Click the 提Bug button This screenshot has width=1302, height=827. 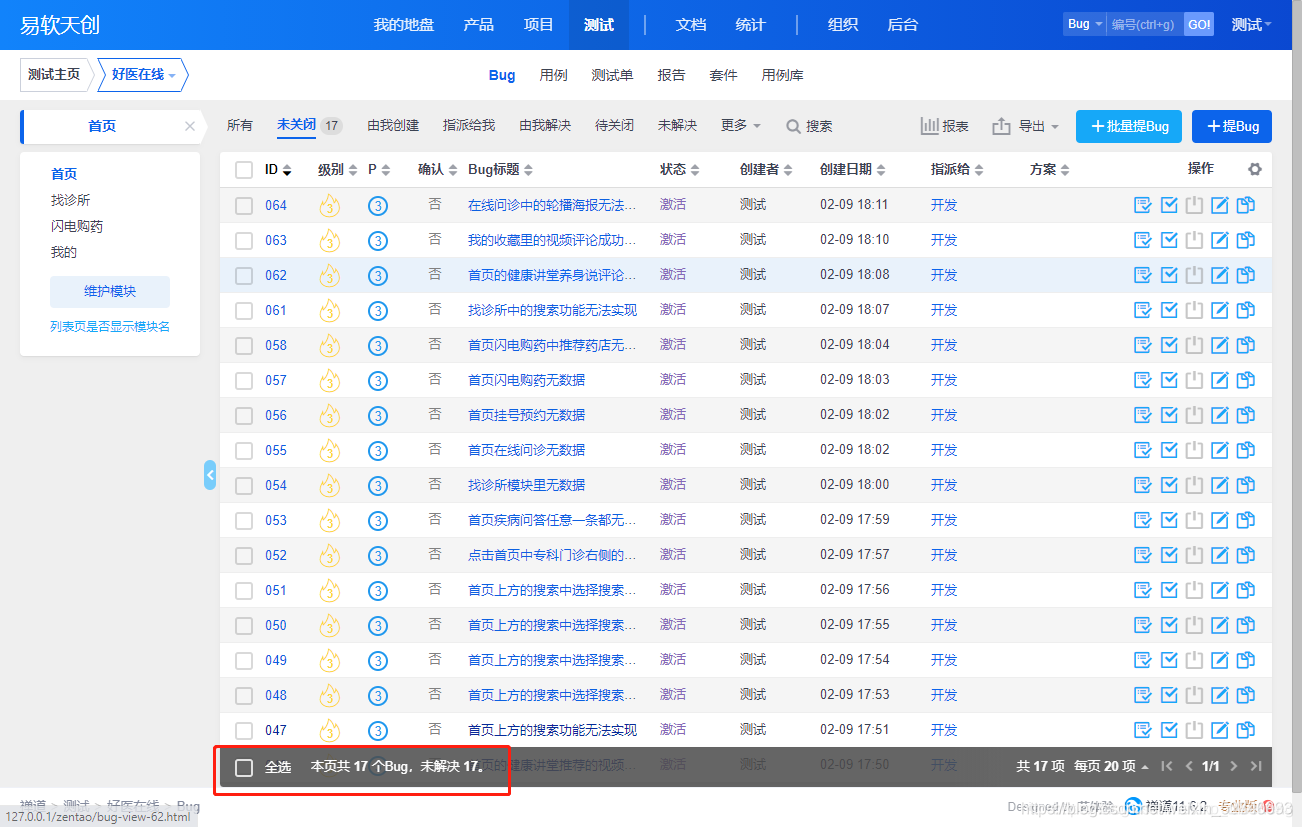click(1232, 126)
